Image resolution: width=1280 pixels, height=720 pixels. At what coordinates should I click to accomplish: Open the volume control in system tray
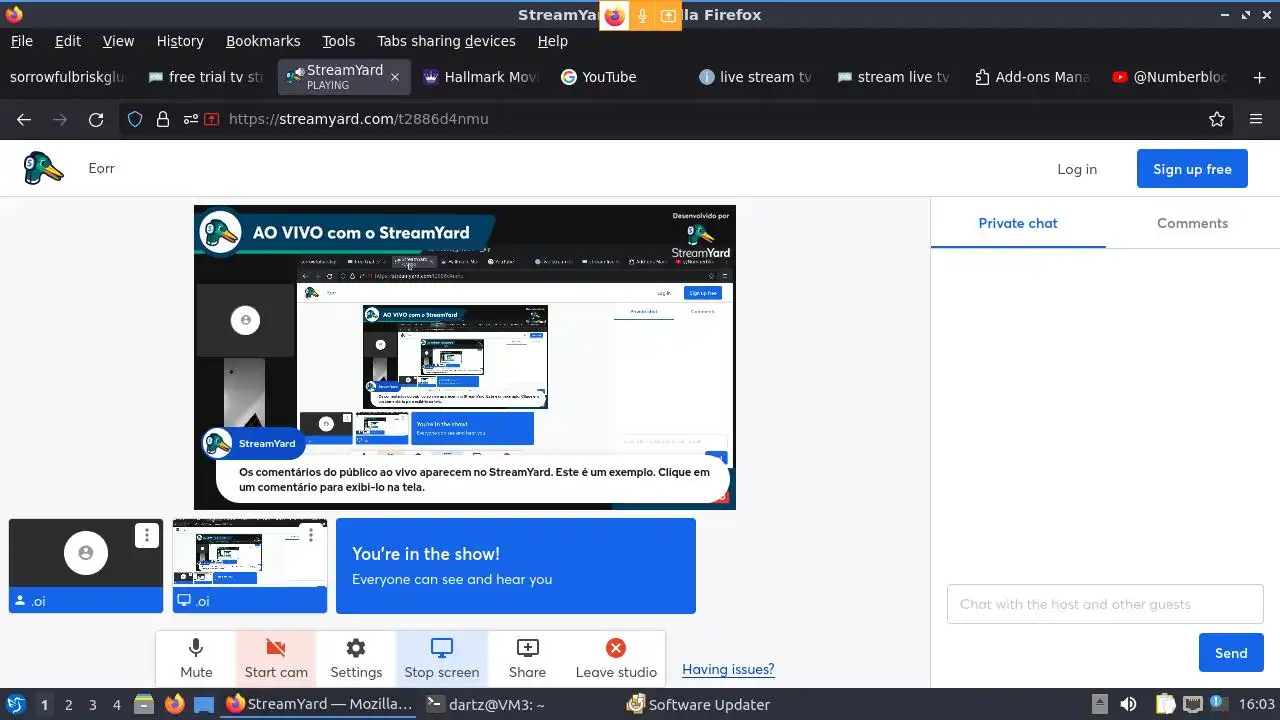click(x=1129, y=704)
